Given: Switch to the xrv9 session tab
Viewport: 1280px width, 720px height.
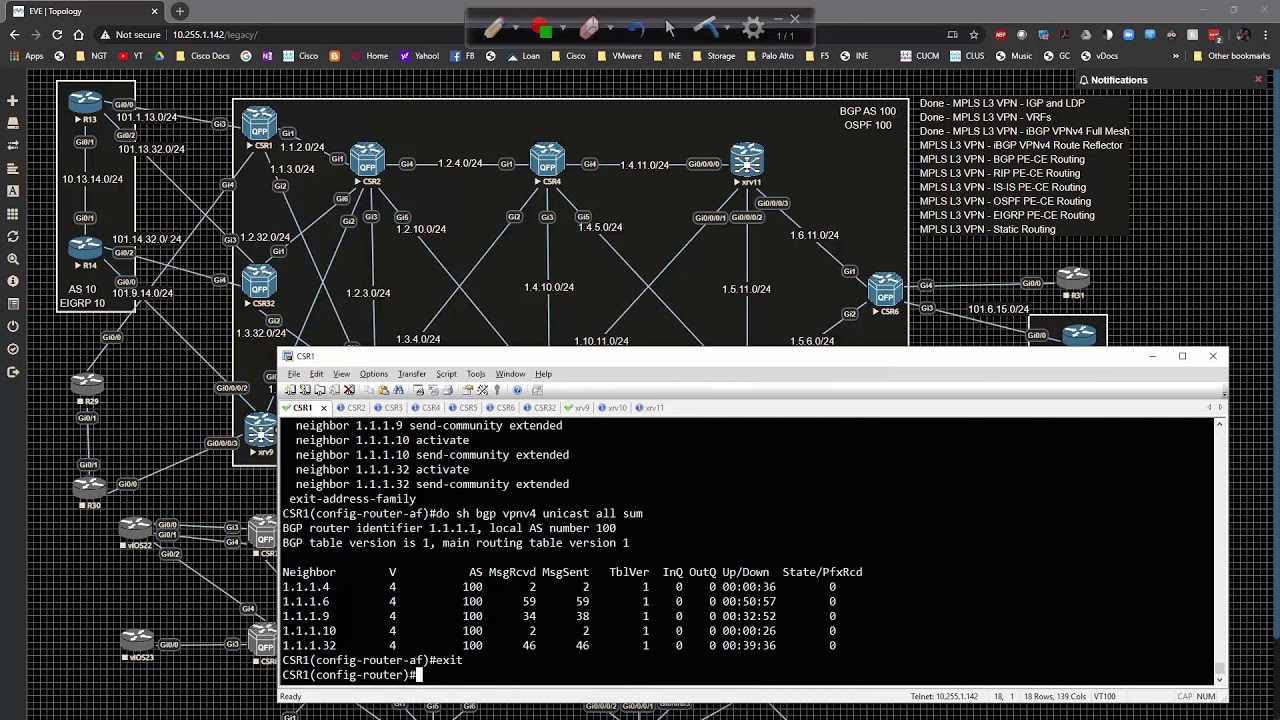Looking at the screenshot, I should (578, 408).
